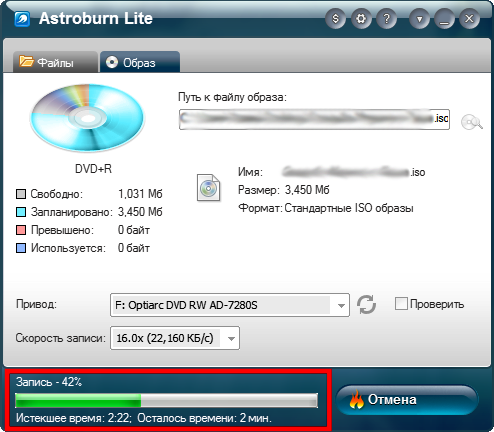
Task: Click the green recording progress bar
Action: pos(166,400)
